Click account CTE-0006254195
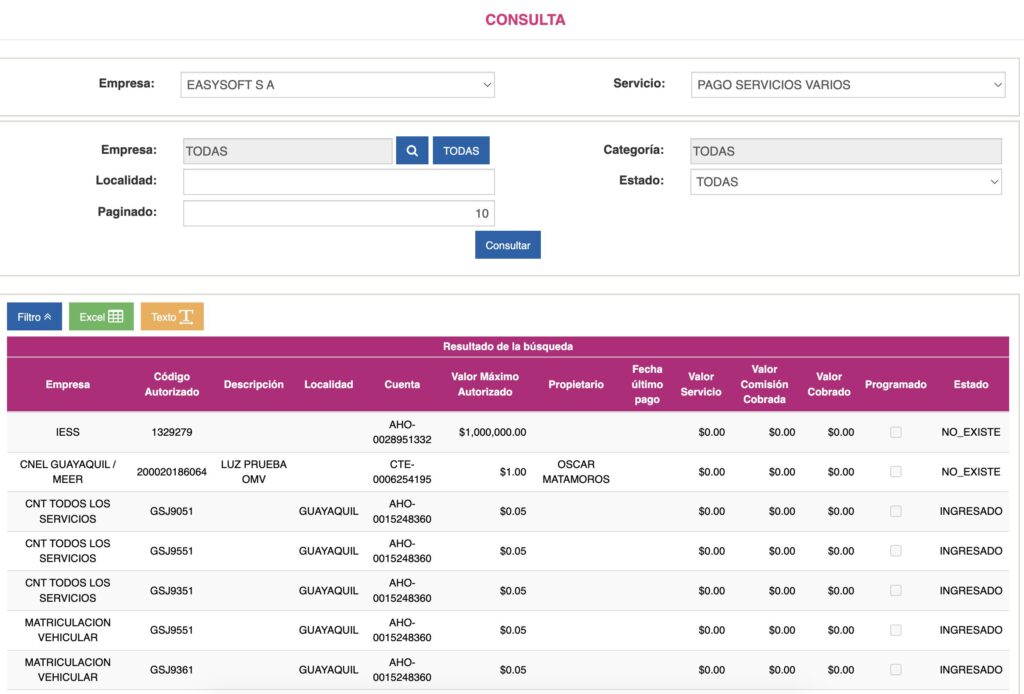This screenshot has height=694, width=1024. pyautogui.click(x=402, y=471)
